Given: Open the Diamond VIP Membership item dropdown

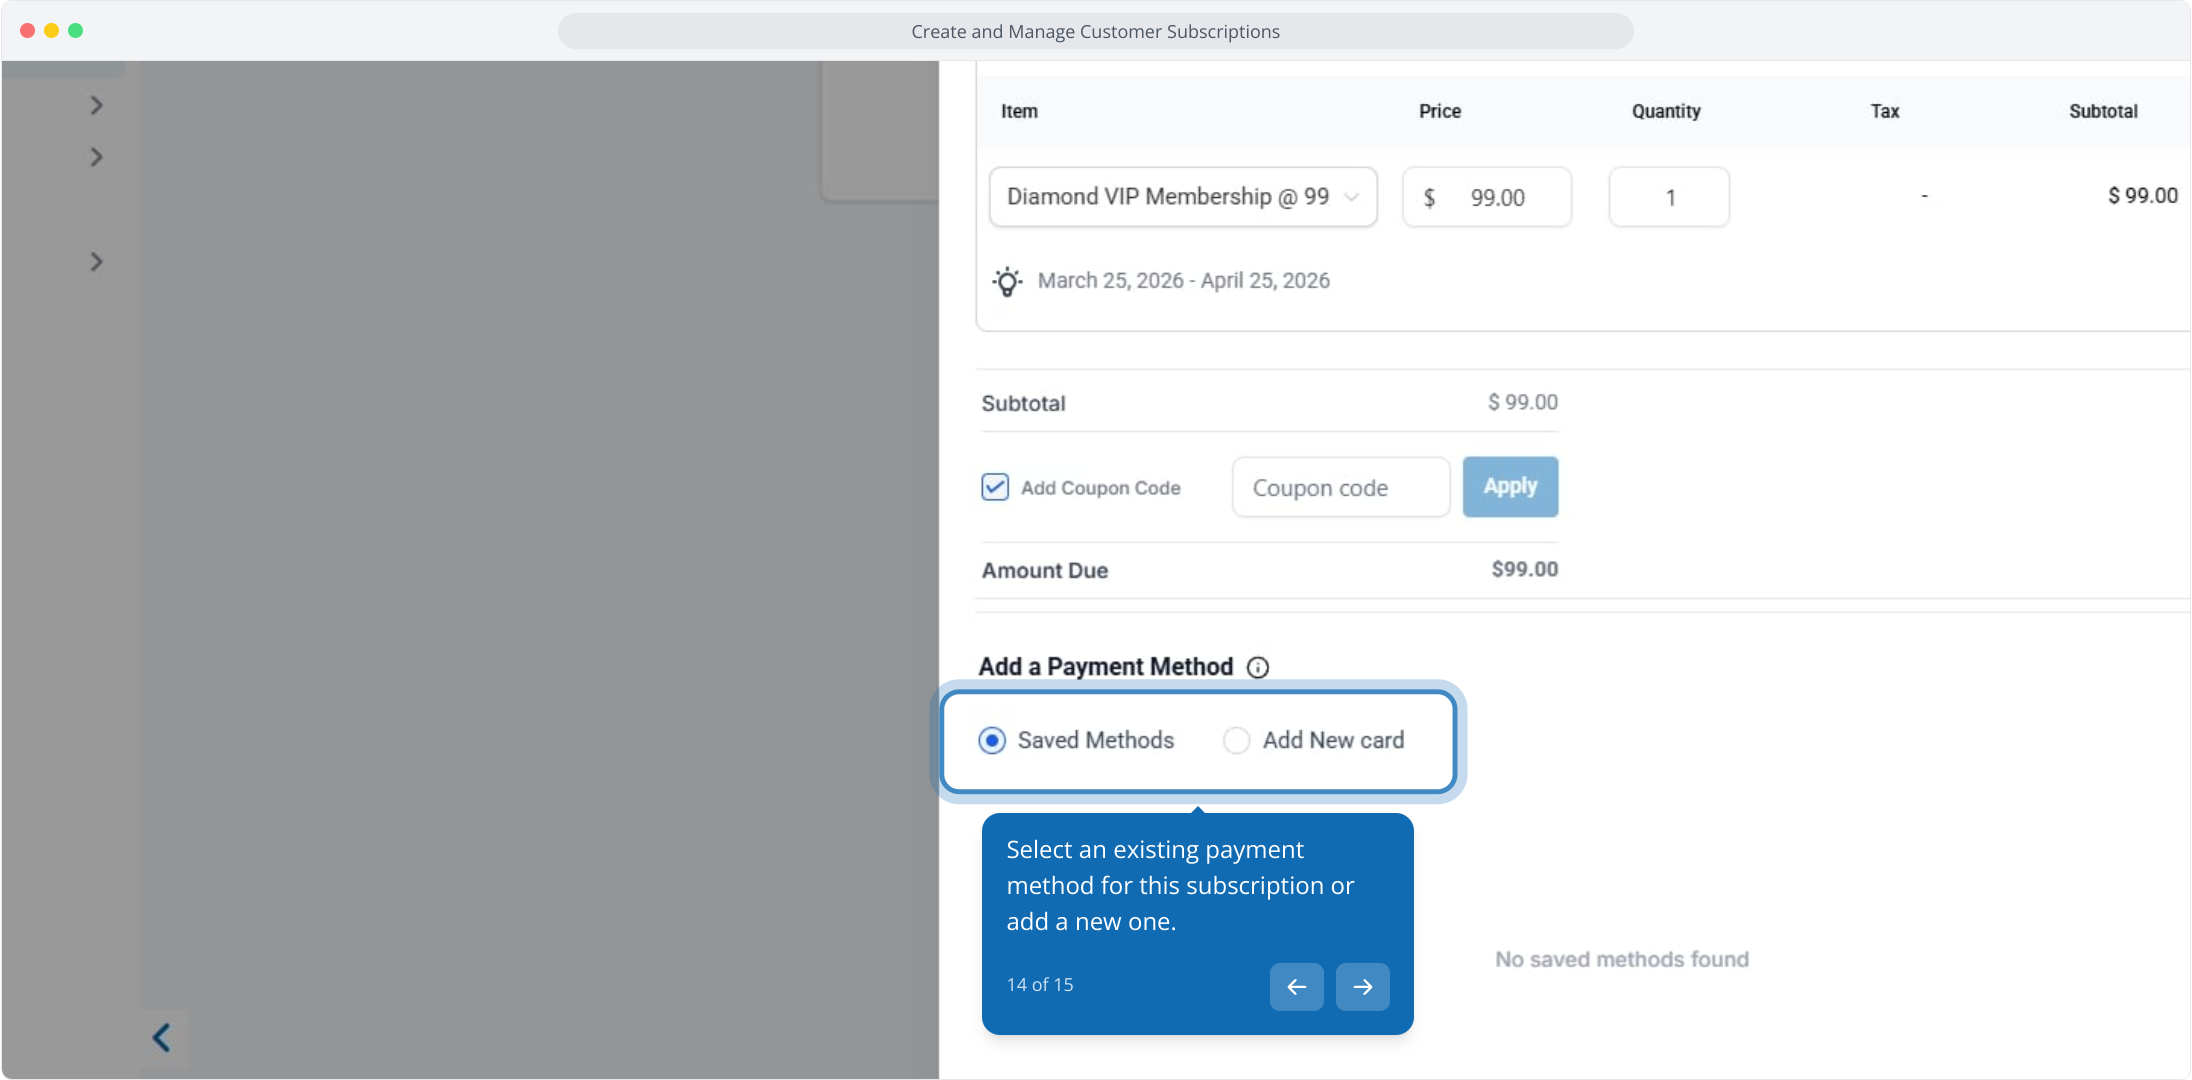Looking at the screenshot, I should click(1182, 197).
